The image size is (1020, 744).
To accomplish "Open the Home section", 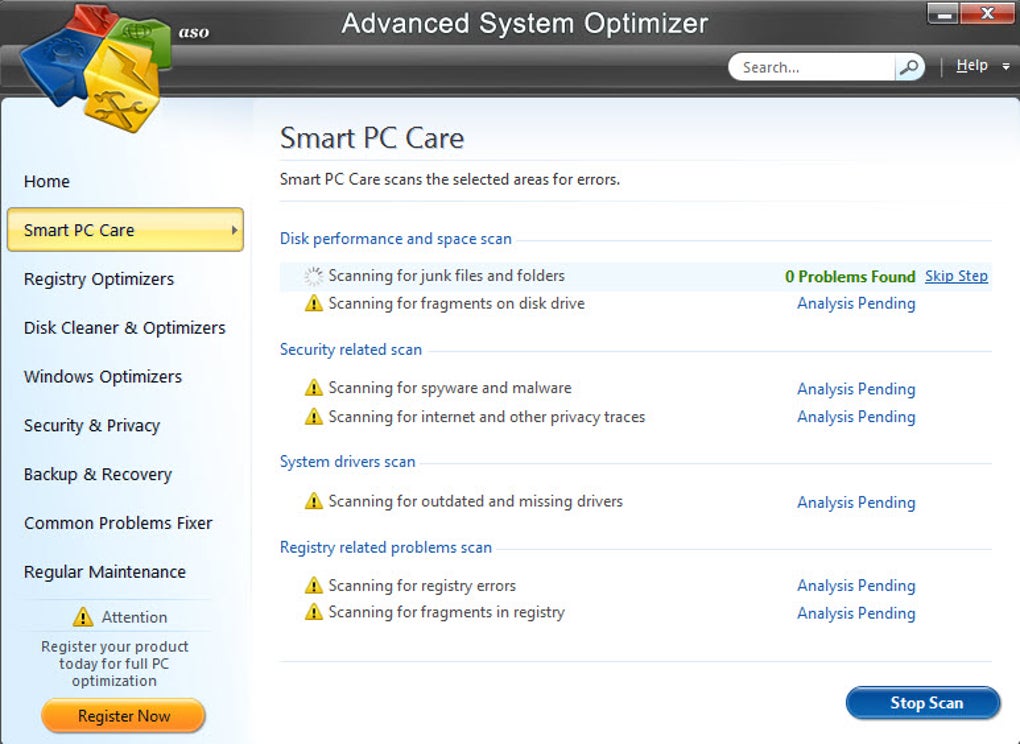I will [47, 181].
